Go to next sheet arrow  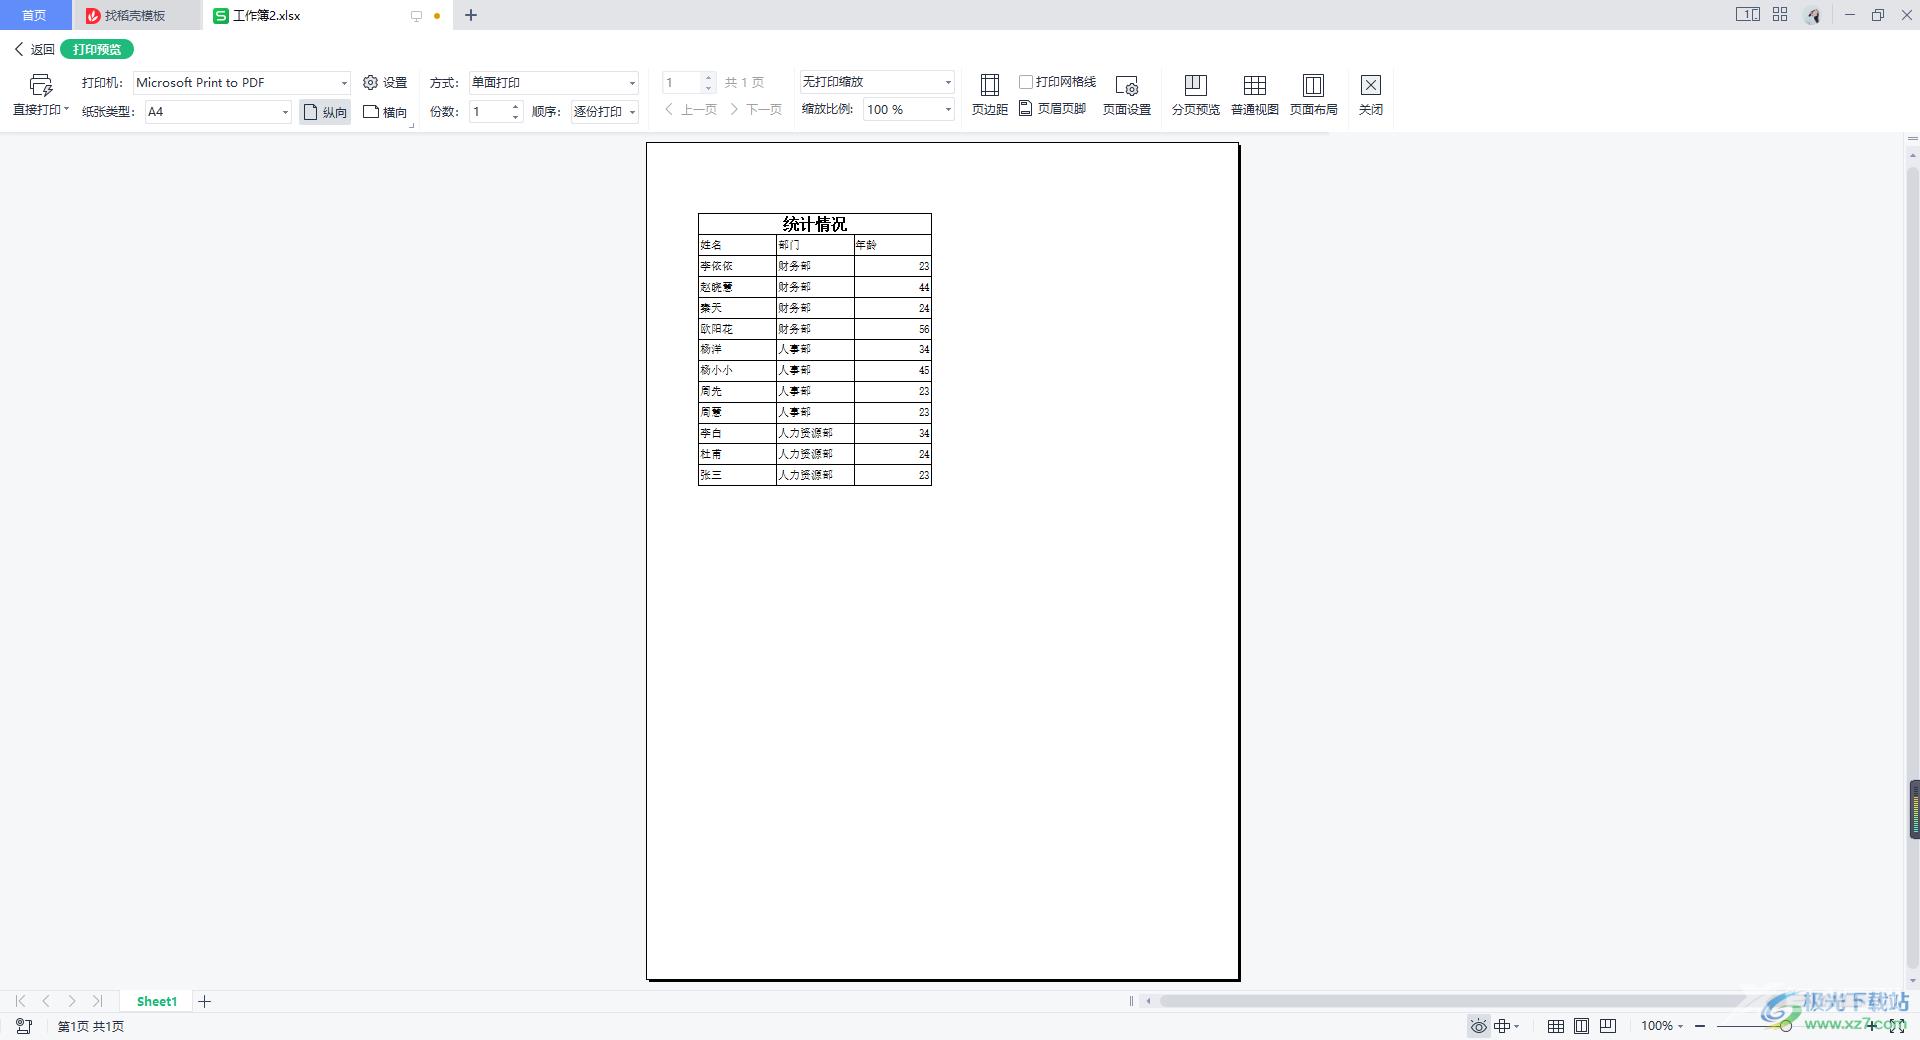pyautogui.click(x=72, y=1001)
